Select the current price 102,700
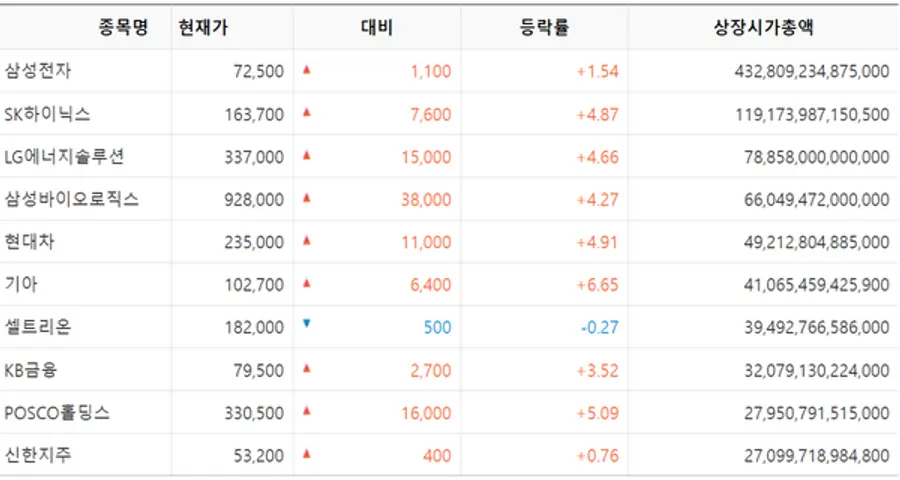This screenshot has height=480, width=900. coord(254,285)
